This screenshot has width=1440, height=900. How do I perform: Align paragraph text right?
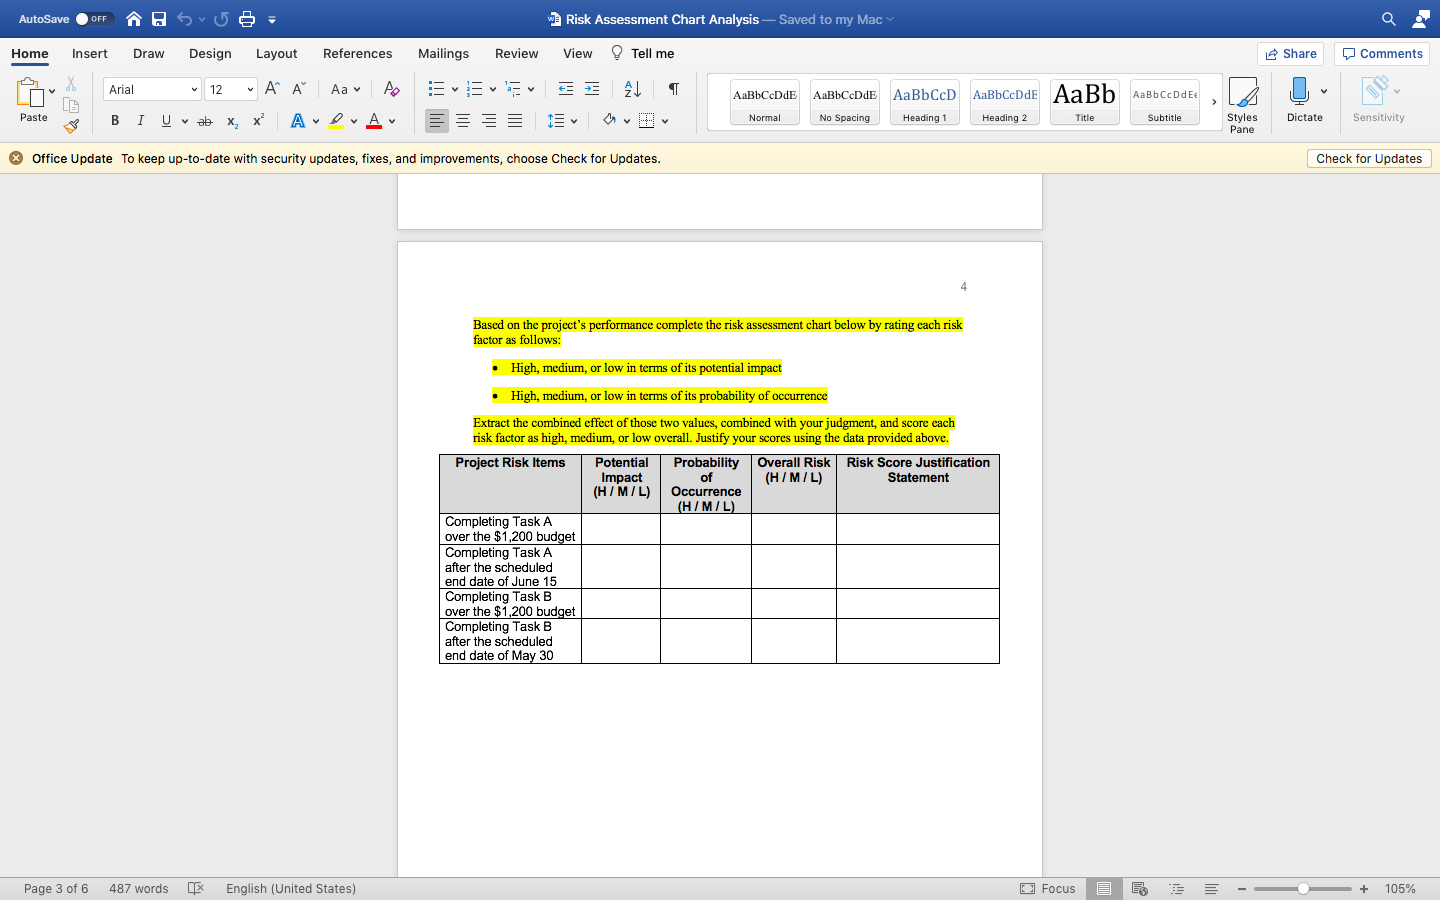pyautogui.click(x=489, y=121)
